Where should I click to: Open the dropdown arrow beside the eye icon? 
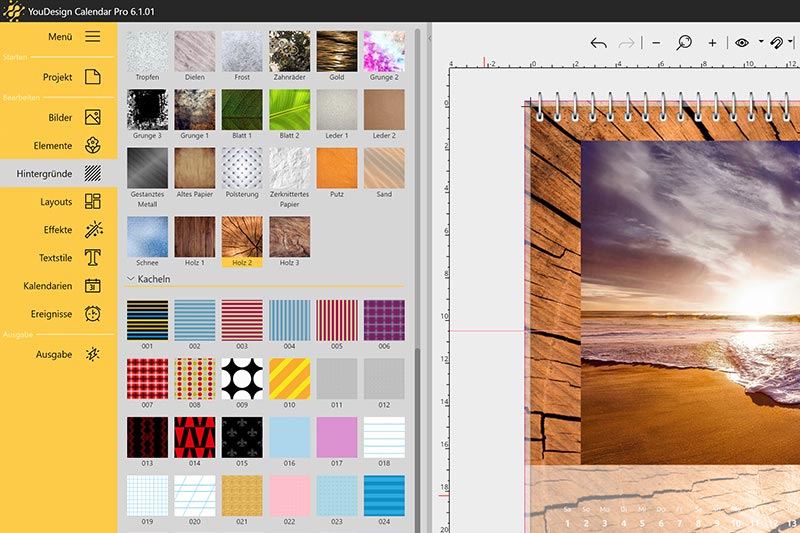(761, 43)
